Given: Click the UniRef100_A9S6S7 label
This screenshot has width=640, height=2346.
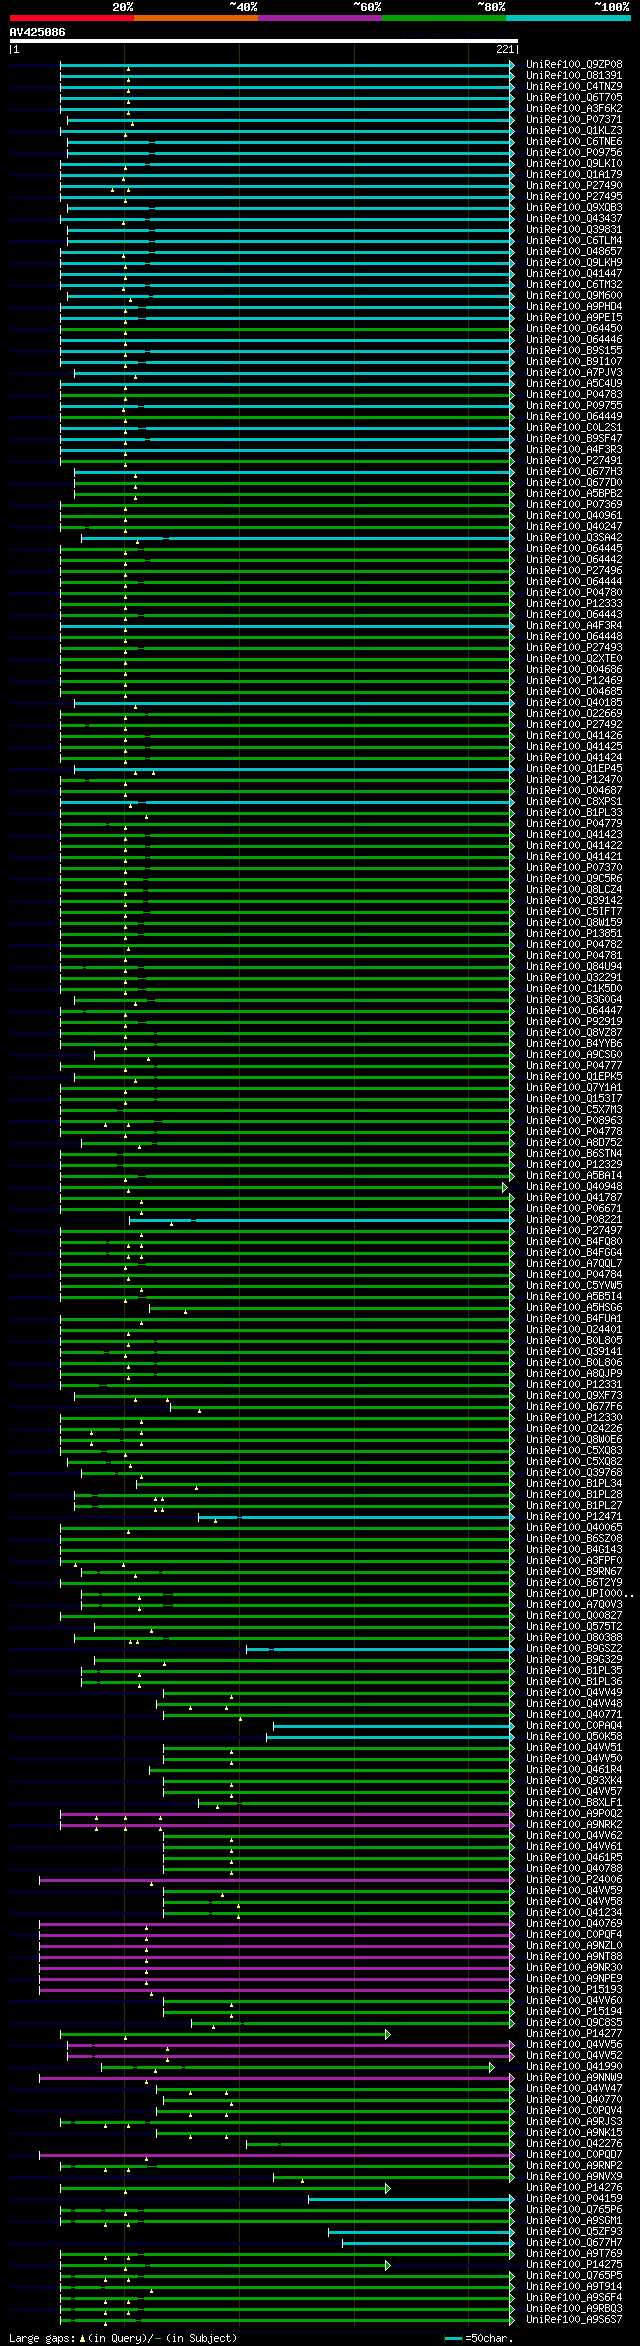Looking at the screenshot, I should pyautogui.click(x=574, y=2319).
